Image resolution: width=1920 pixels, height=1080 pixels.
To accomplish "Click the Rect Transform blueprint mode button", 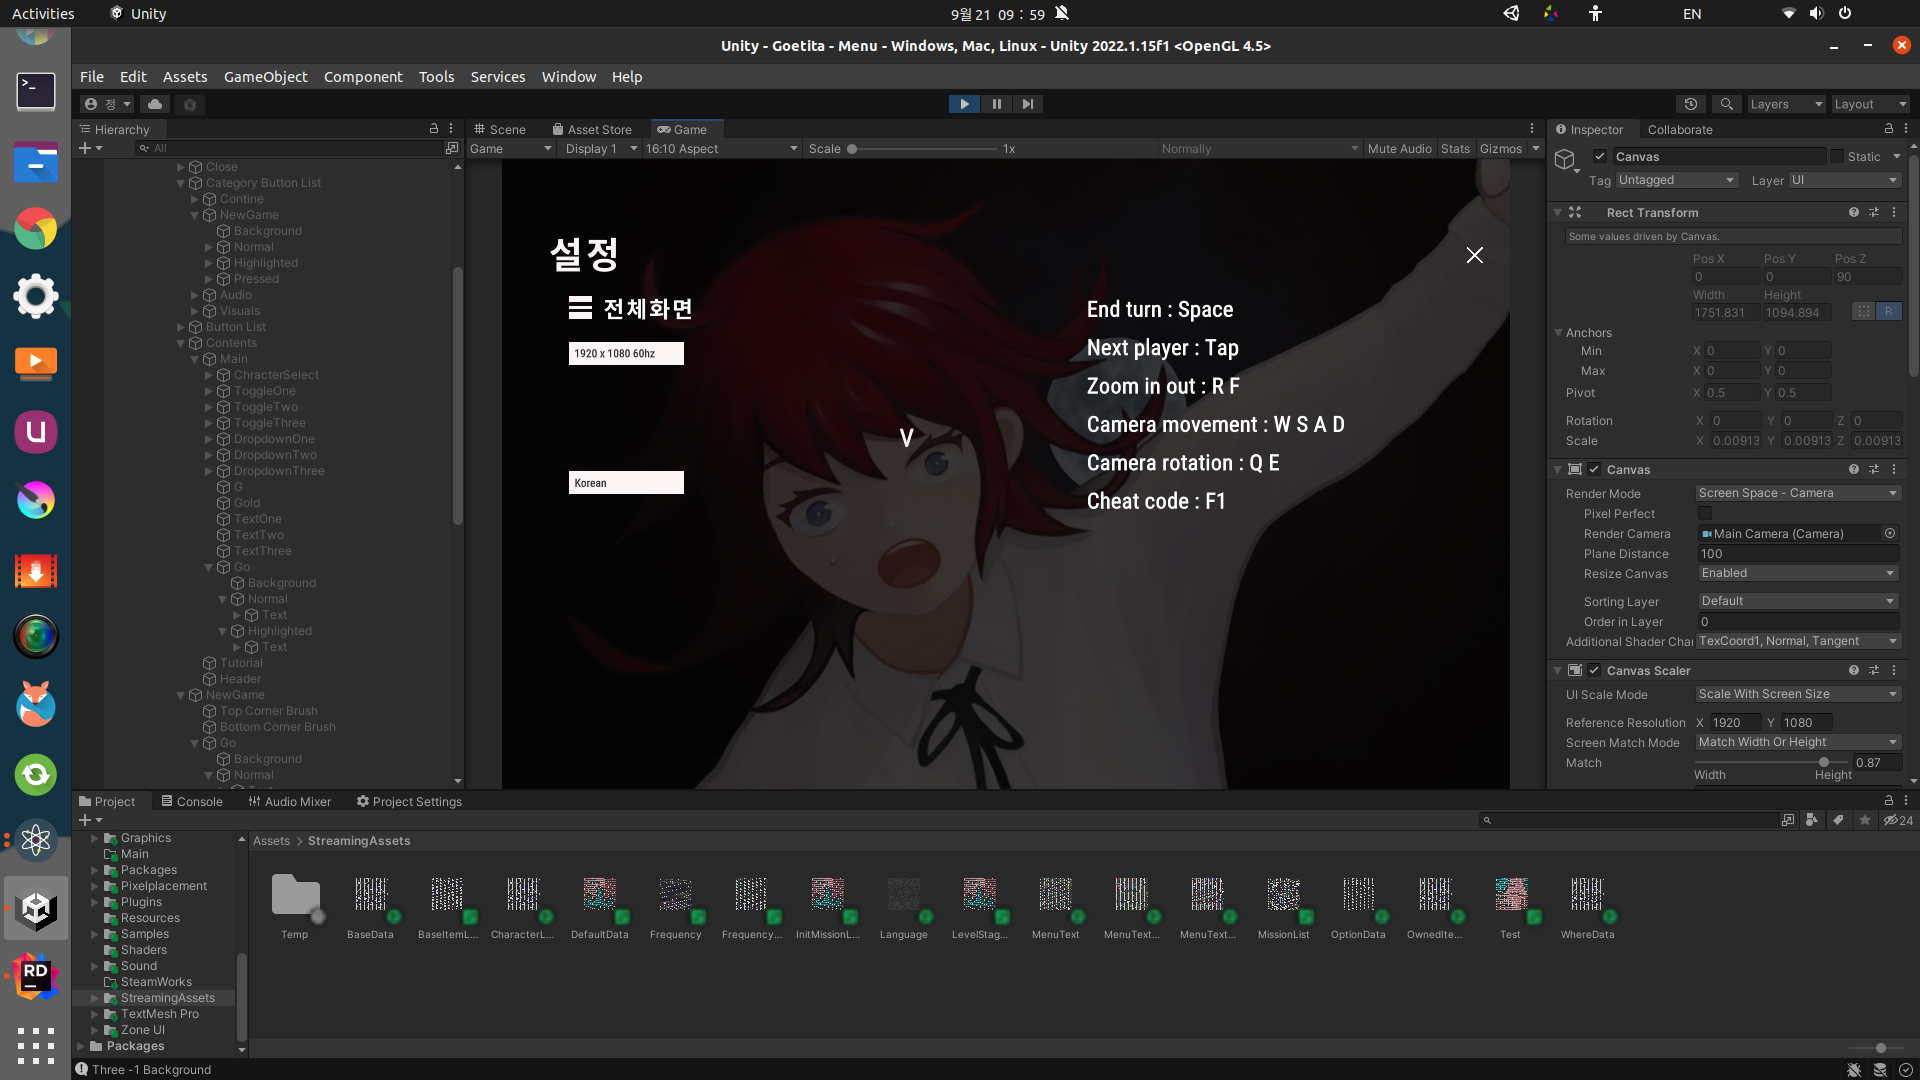I will click(1864, 311).
